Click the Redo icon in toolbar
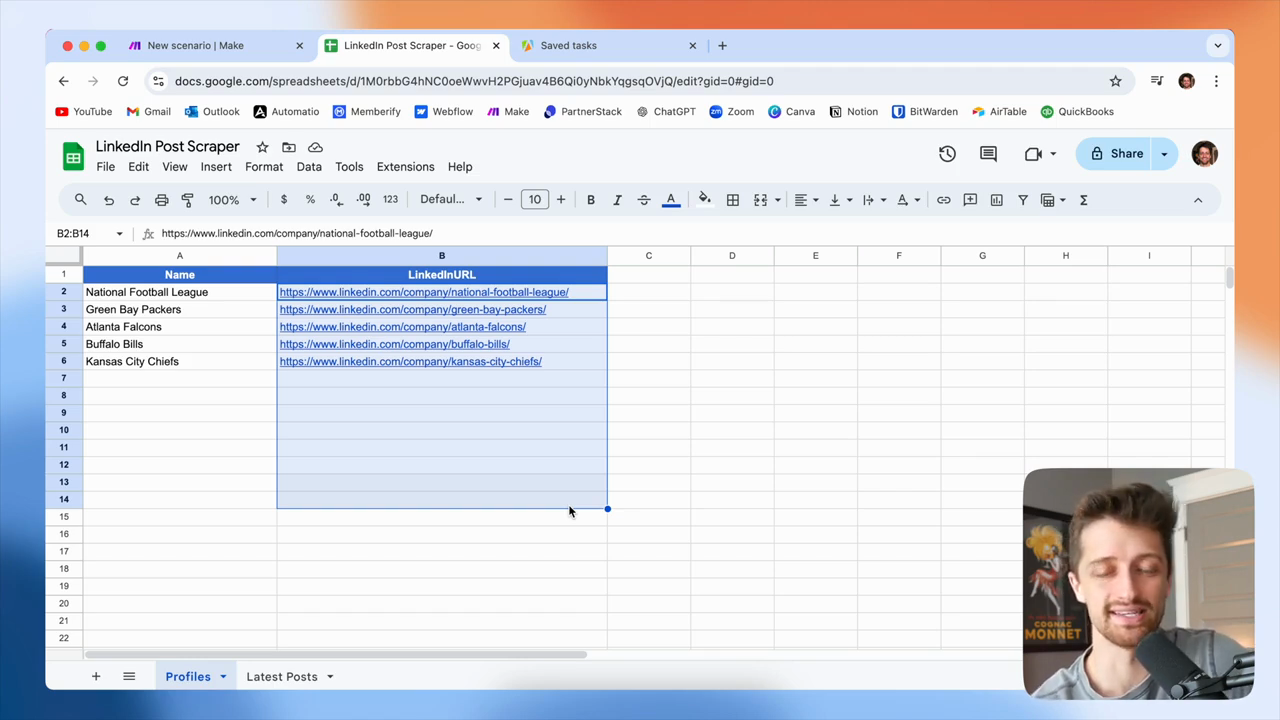The image size is (1280, 720). tap(135, 200)
